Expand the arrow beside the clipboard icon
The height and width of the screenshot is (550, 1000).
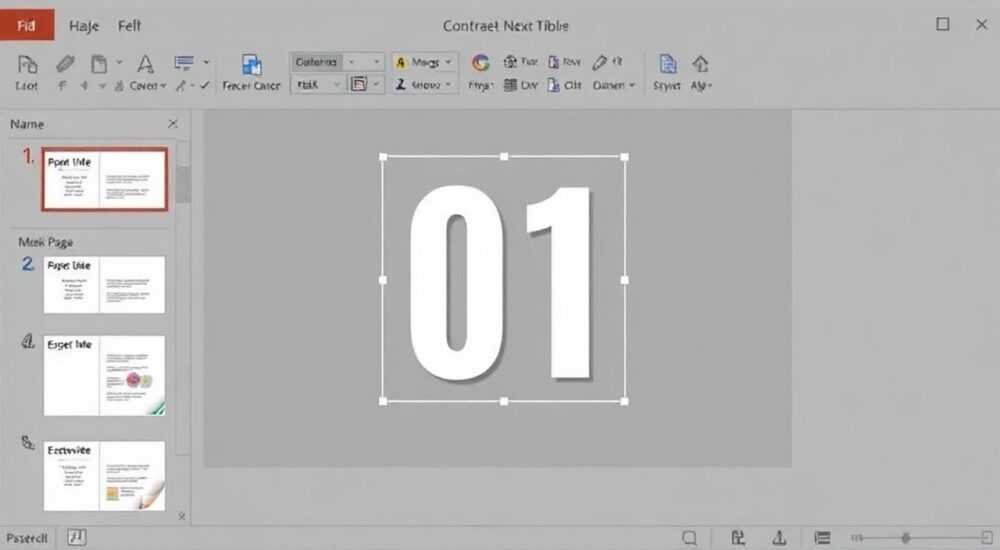tap(119, 63)
